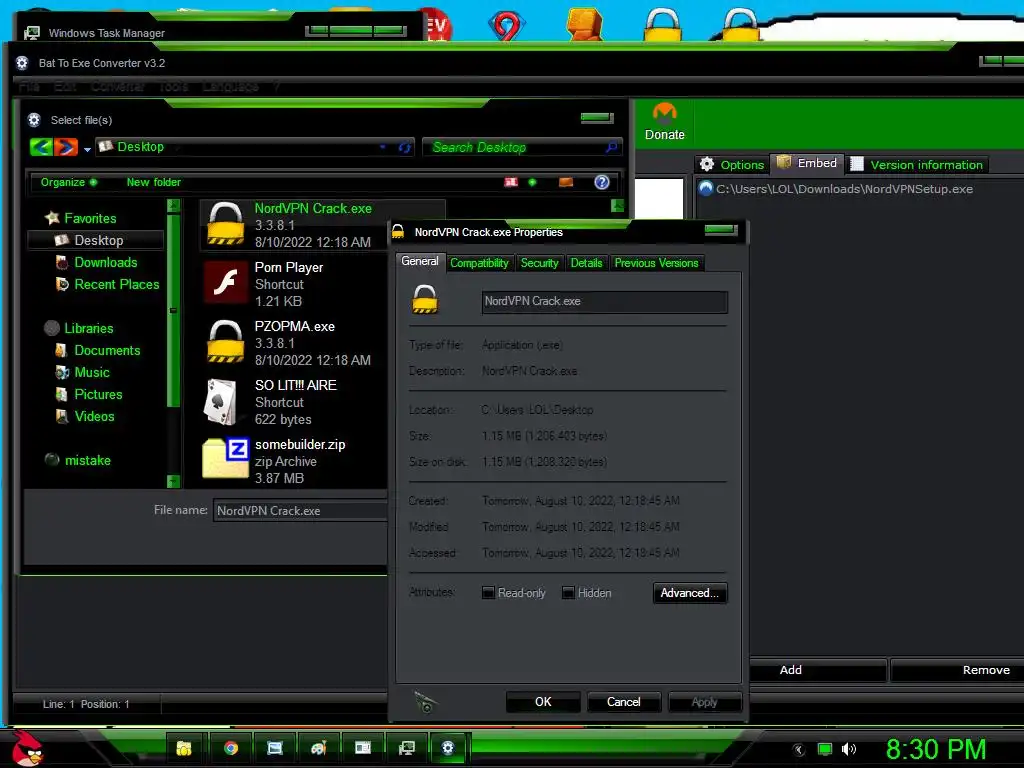The height and width of the screenshot is (768, 1024).
Task: Click the back arrow in file dialog
Action: (x=41, y=147)
